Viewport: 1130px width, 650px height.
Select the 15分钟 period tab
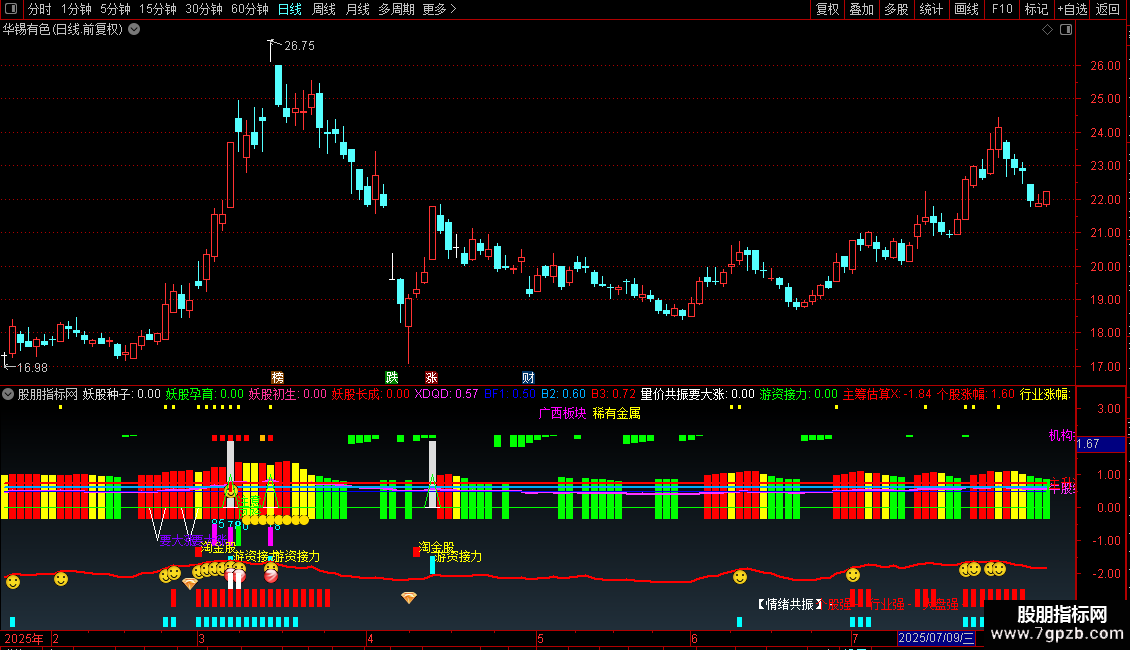tap(158, 9)
